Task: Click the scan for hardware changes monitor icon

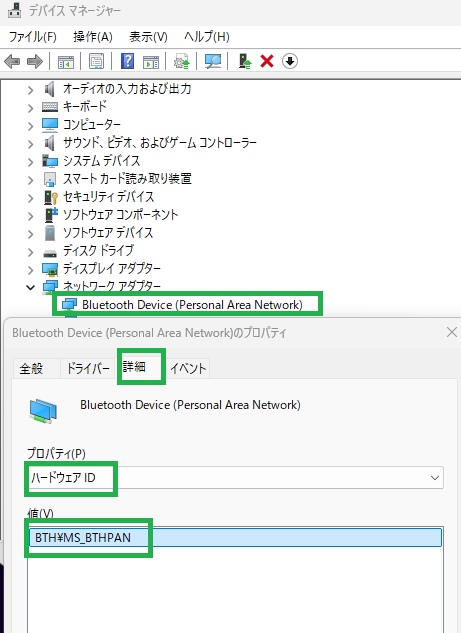Action: 213,61
